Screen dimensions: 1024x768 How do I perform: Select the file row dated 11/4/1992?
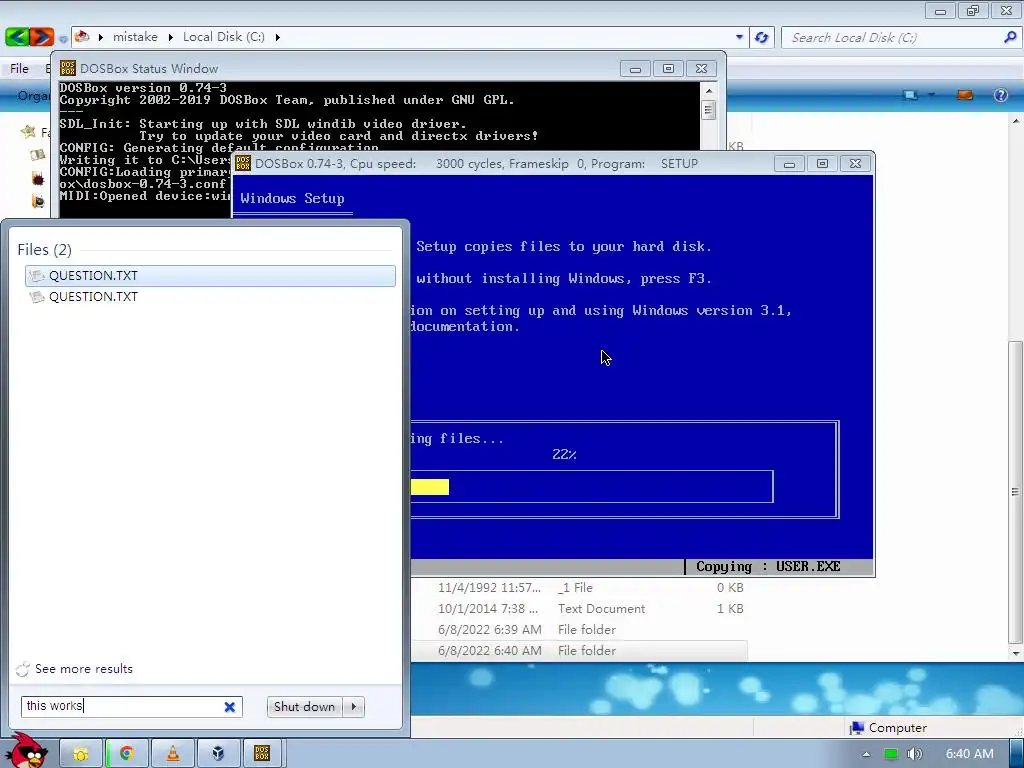click(x=578, y=588)
